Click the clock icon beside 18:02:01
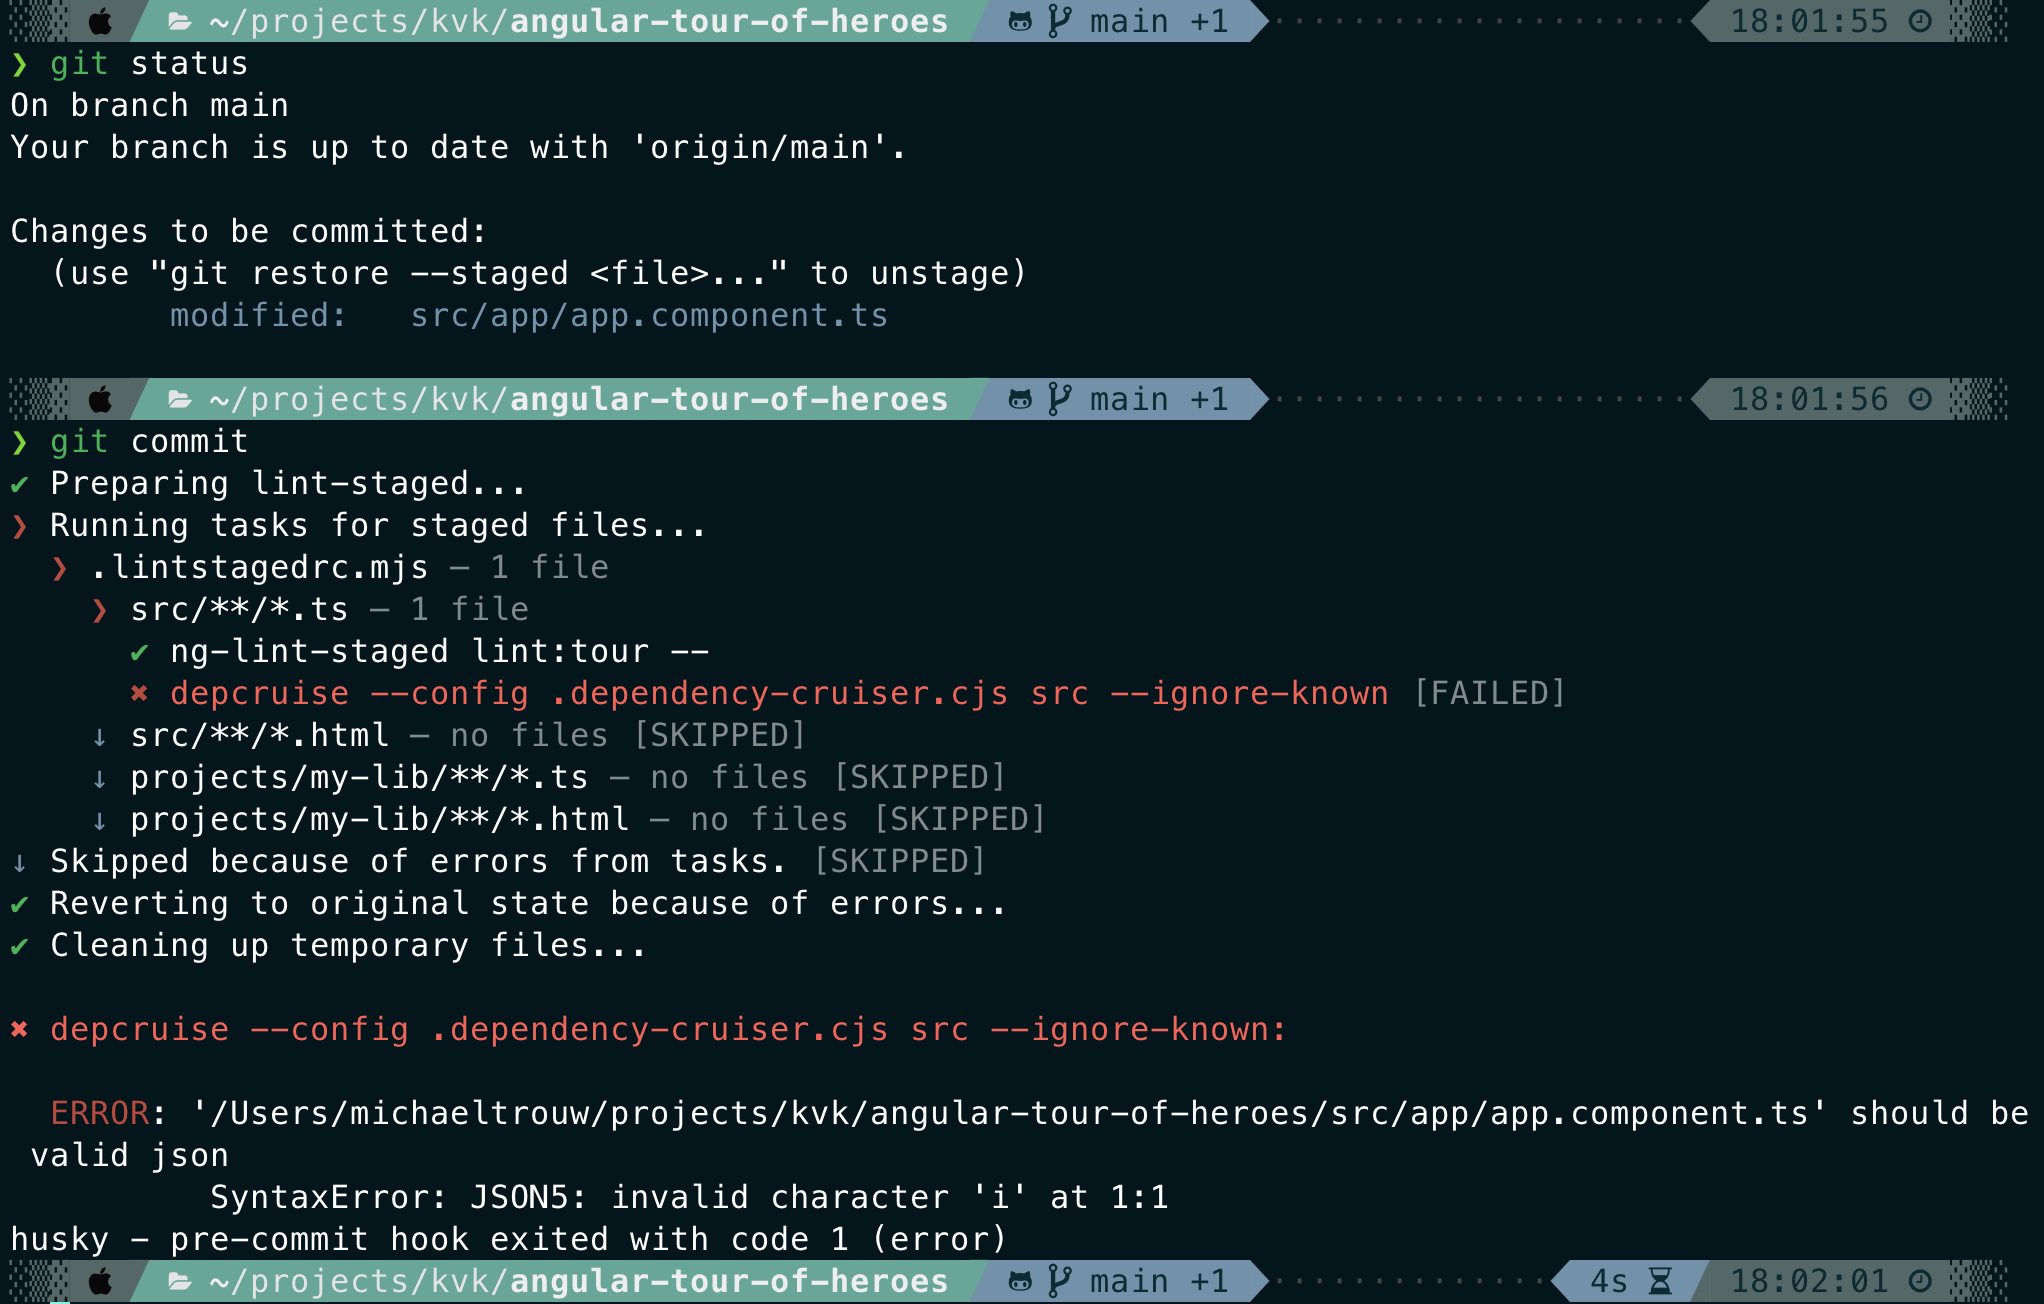This screenshot has width=2044, height=1304. (1920, 1281)
